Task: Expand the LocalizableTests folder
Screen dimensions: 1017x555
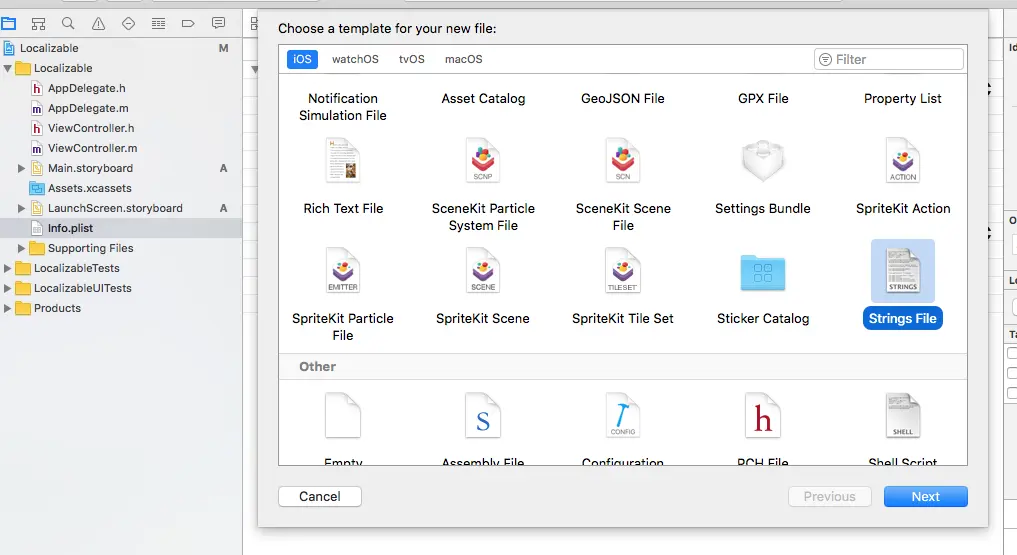Action: pos(8,268)
